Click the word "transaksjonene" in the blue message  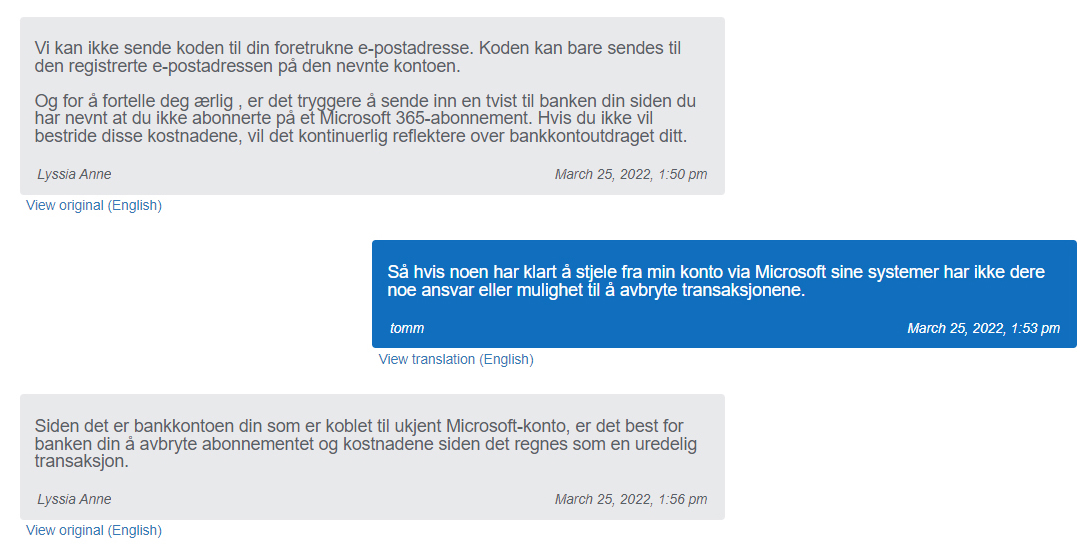pyautogui.click(x=743, y=291)
